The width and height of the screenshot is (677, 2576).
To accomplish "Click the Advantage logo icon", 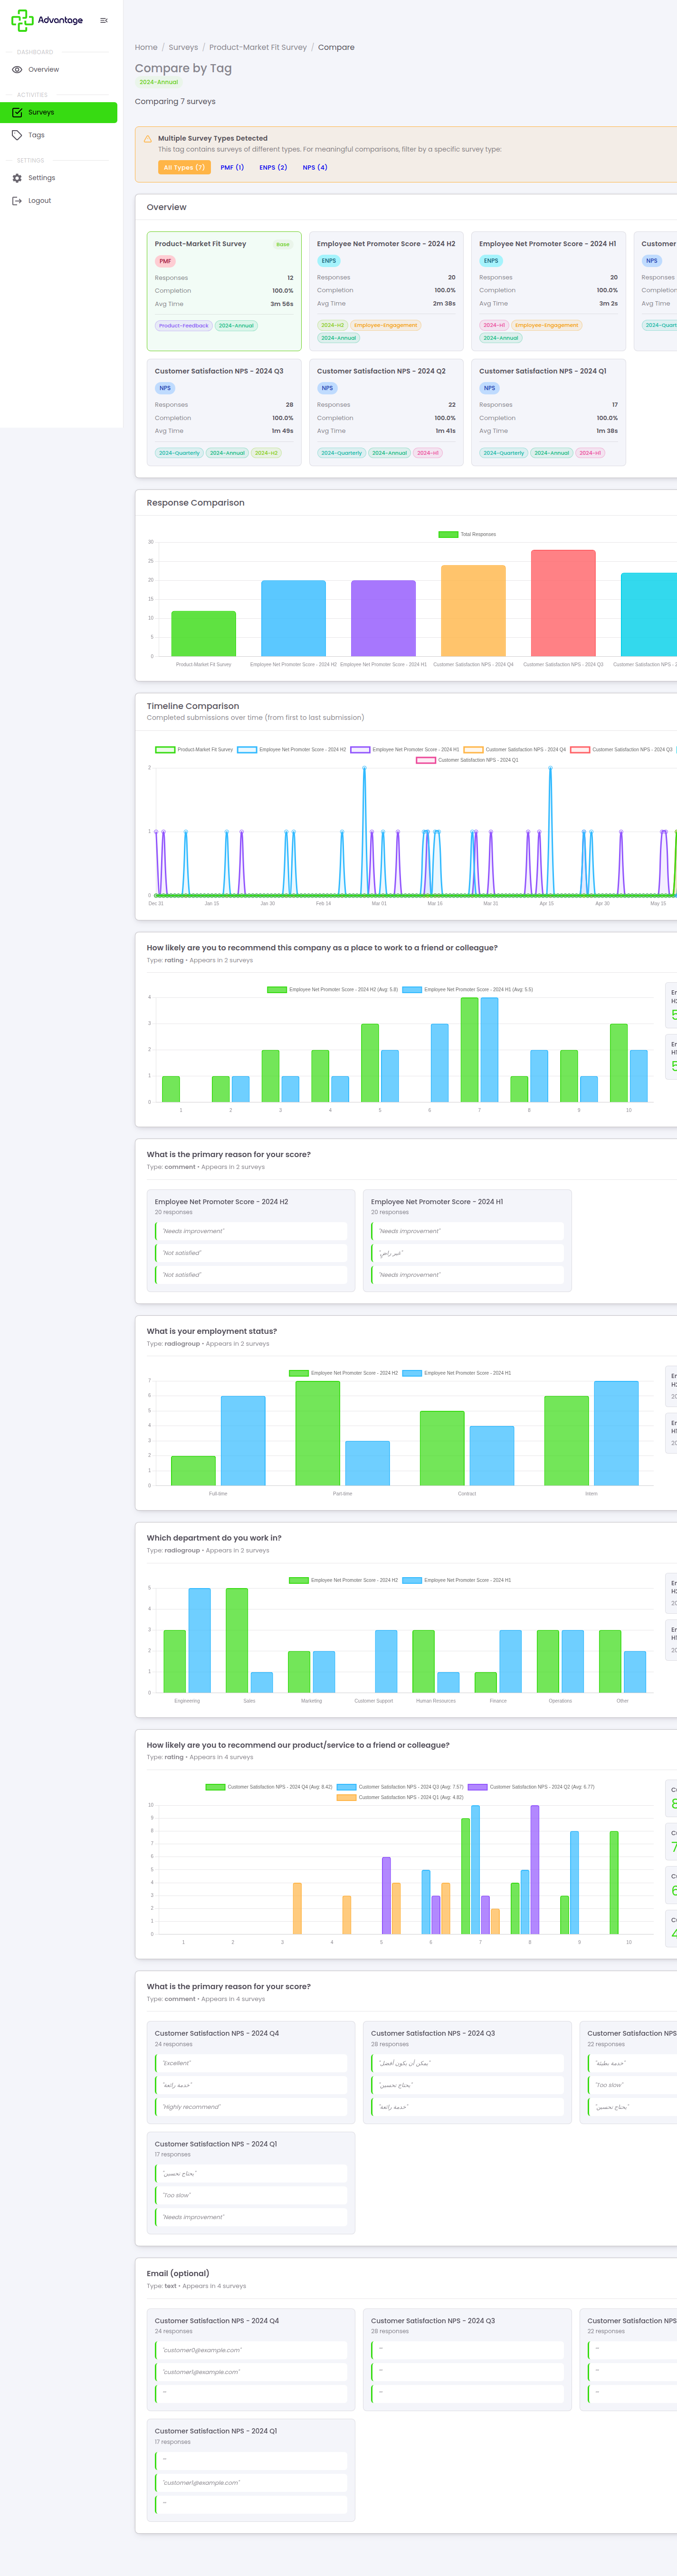I will [x=22, y=20].
